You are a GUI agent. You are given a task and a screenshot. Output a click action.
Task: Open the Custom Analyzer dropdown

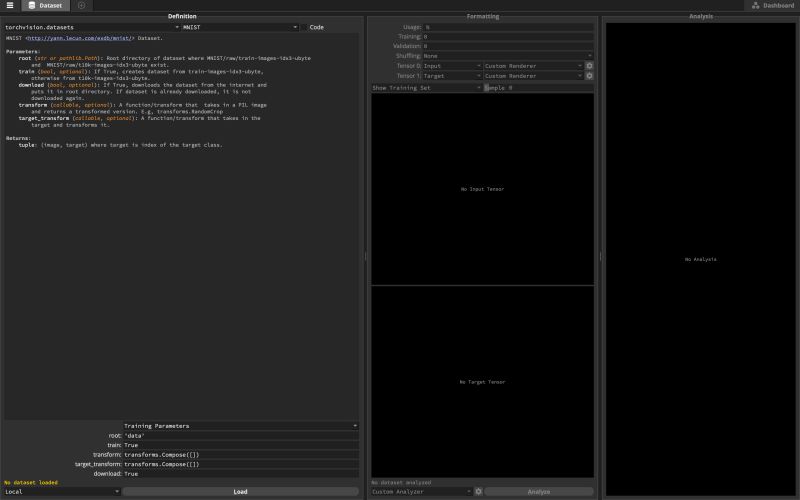click(x=421, y=492)
